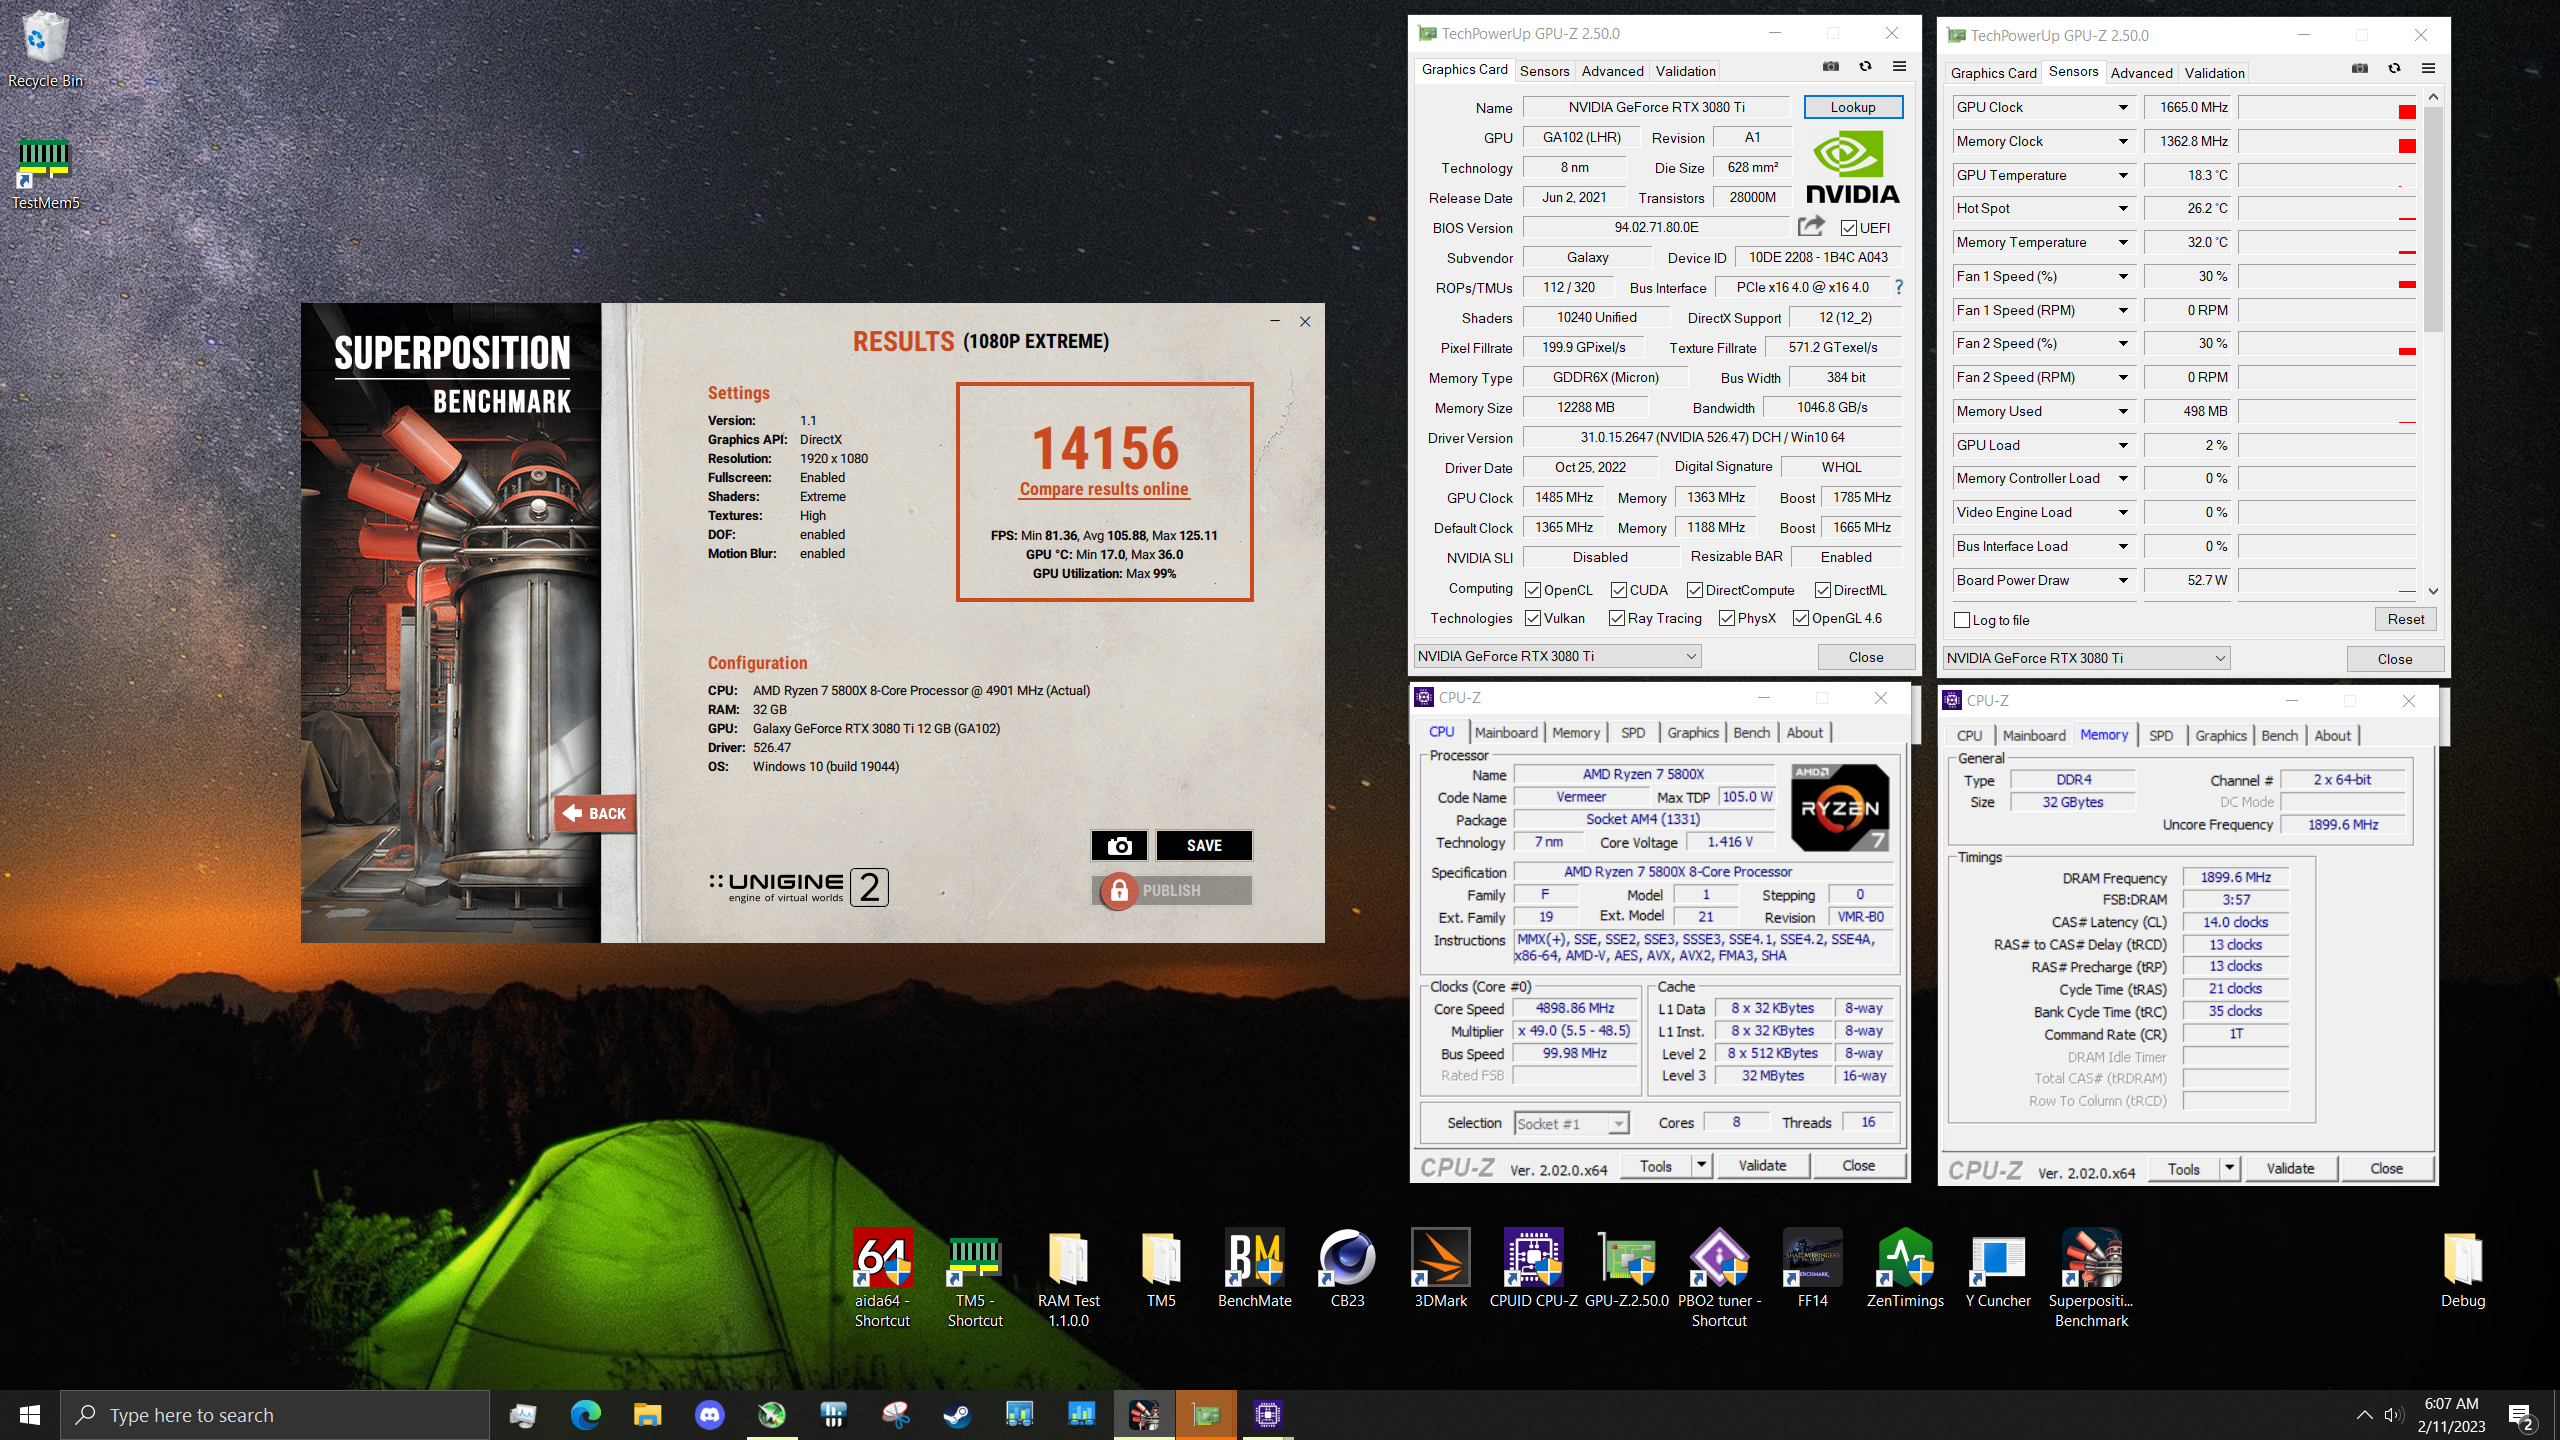Open Tools dropdown arrow in CPU-Z CPU window
The image size is (2560, 1440).
(1701, 1165)
